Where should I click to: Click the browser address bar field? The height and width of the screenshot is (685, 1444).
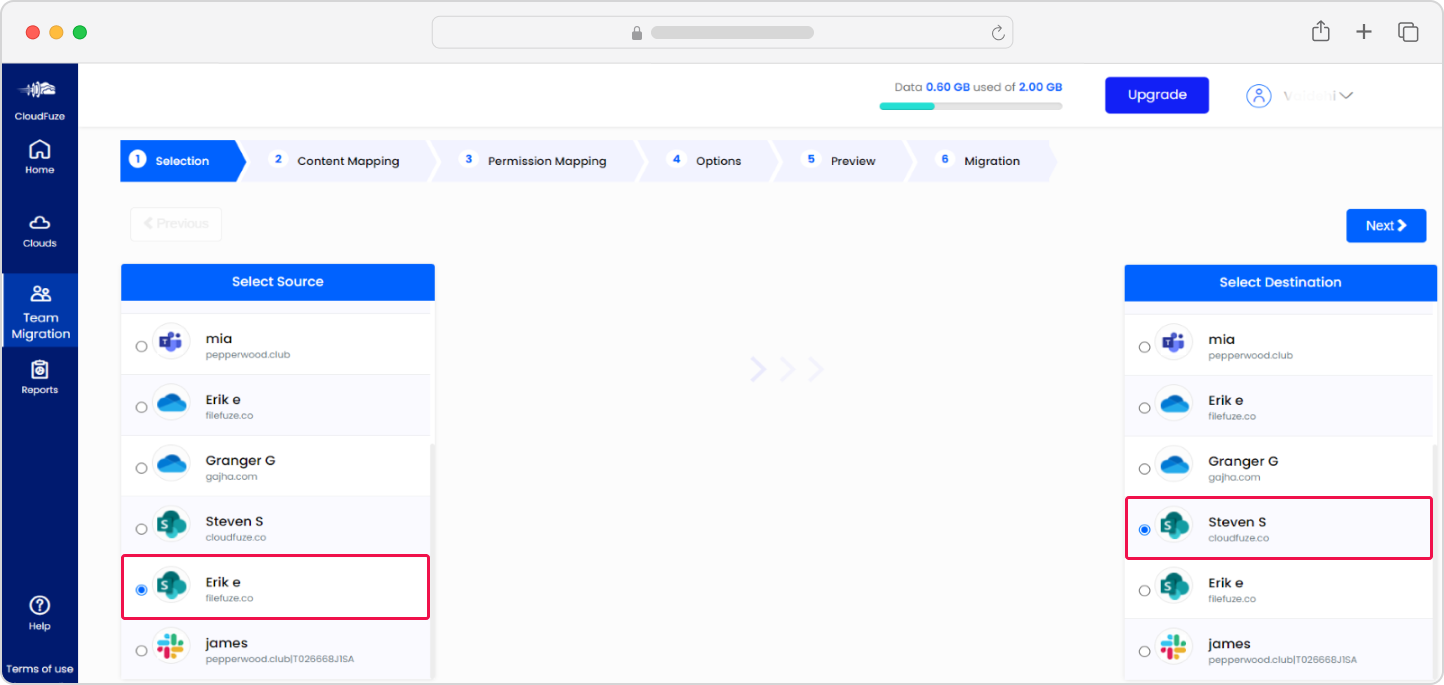pos(722,32)
